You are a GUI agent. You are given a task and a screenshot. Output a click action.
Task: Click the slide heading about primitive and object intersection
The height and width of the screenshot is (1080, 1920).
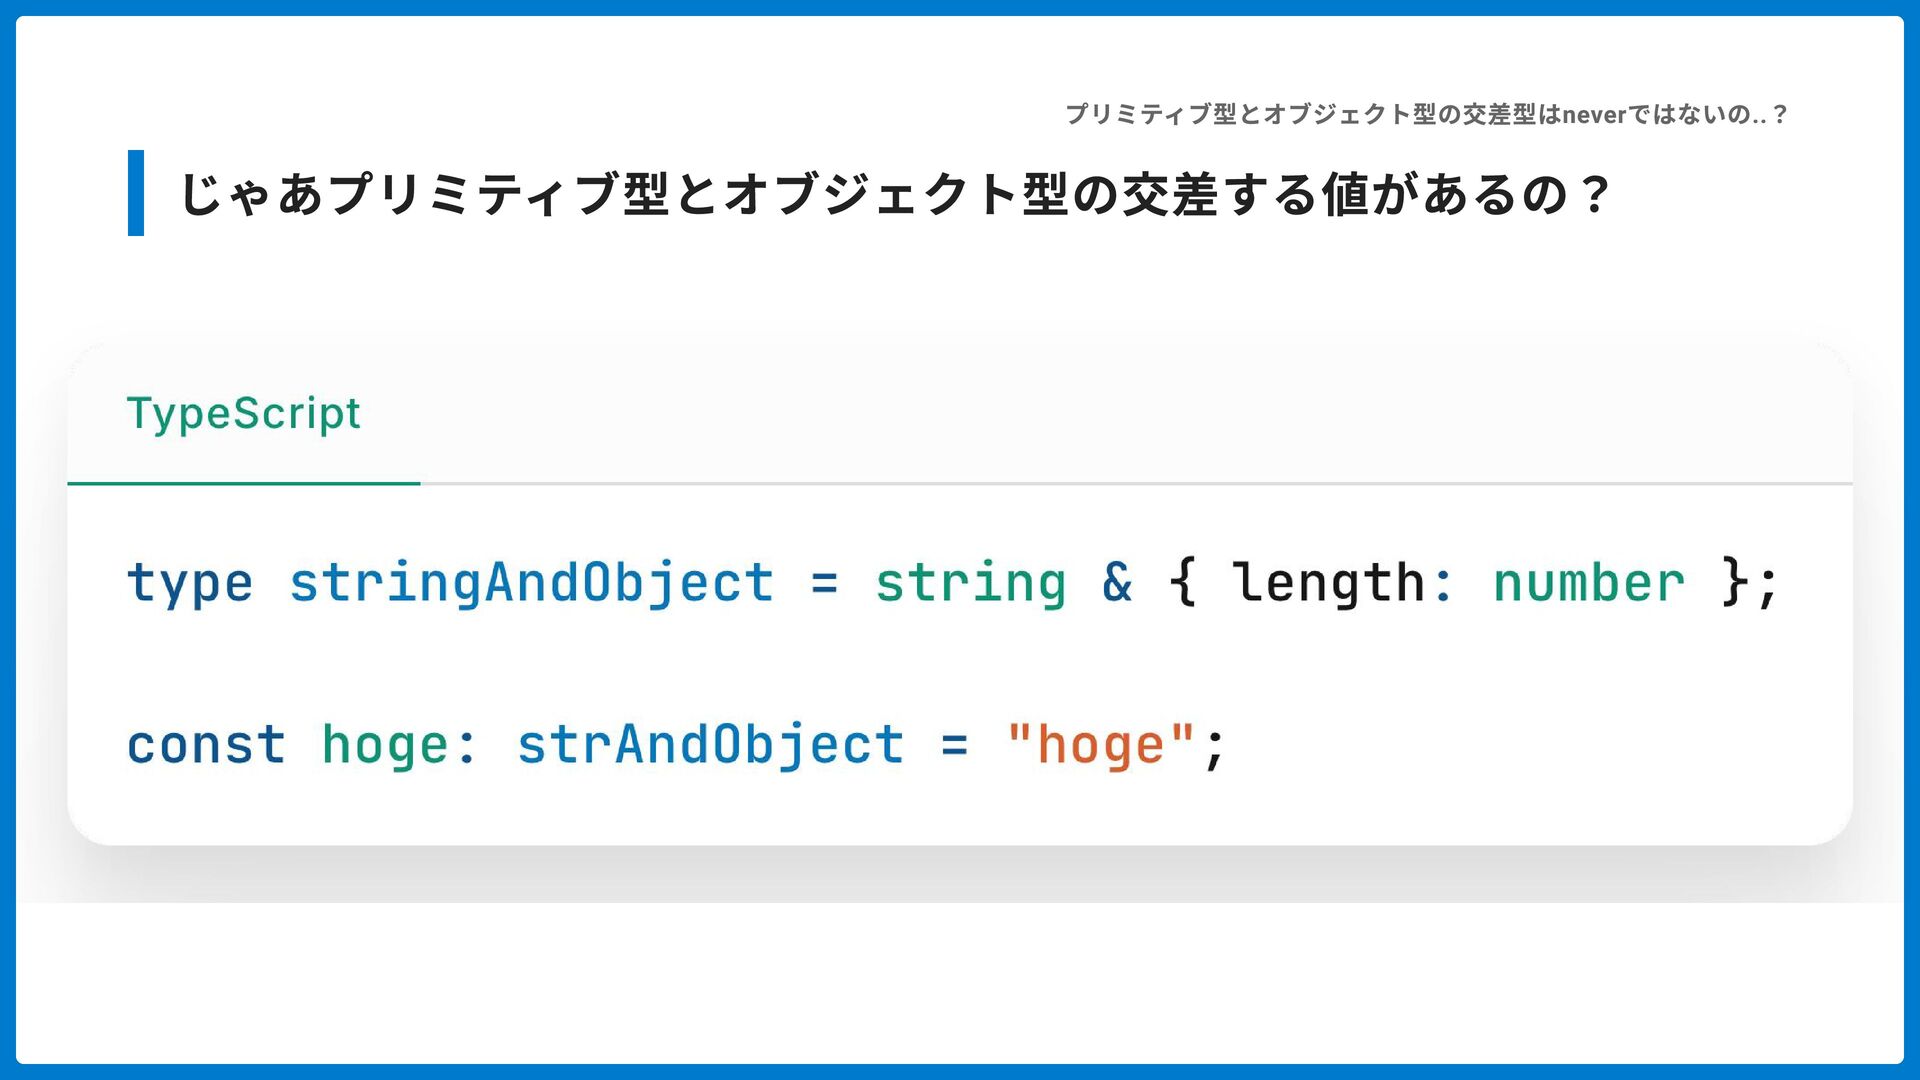[893, 194]
